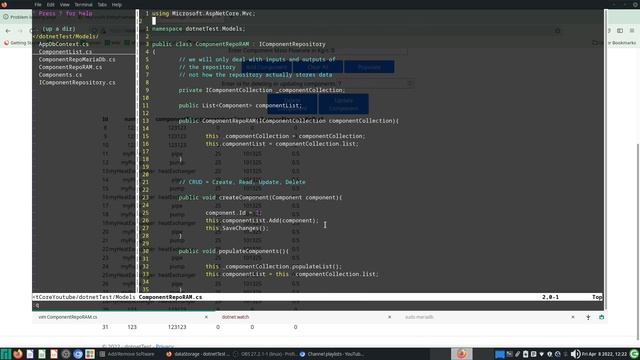640x360 pixels.
Task: Open ComponentList.cs in the file tree
Action: (65, 52)
